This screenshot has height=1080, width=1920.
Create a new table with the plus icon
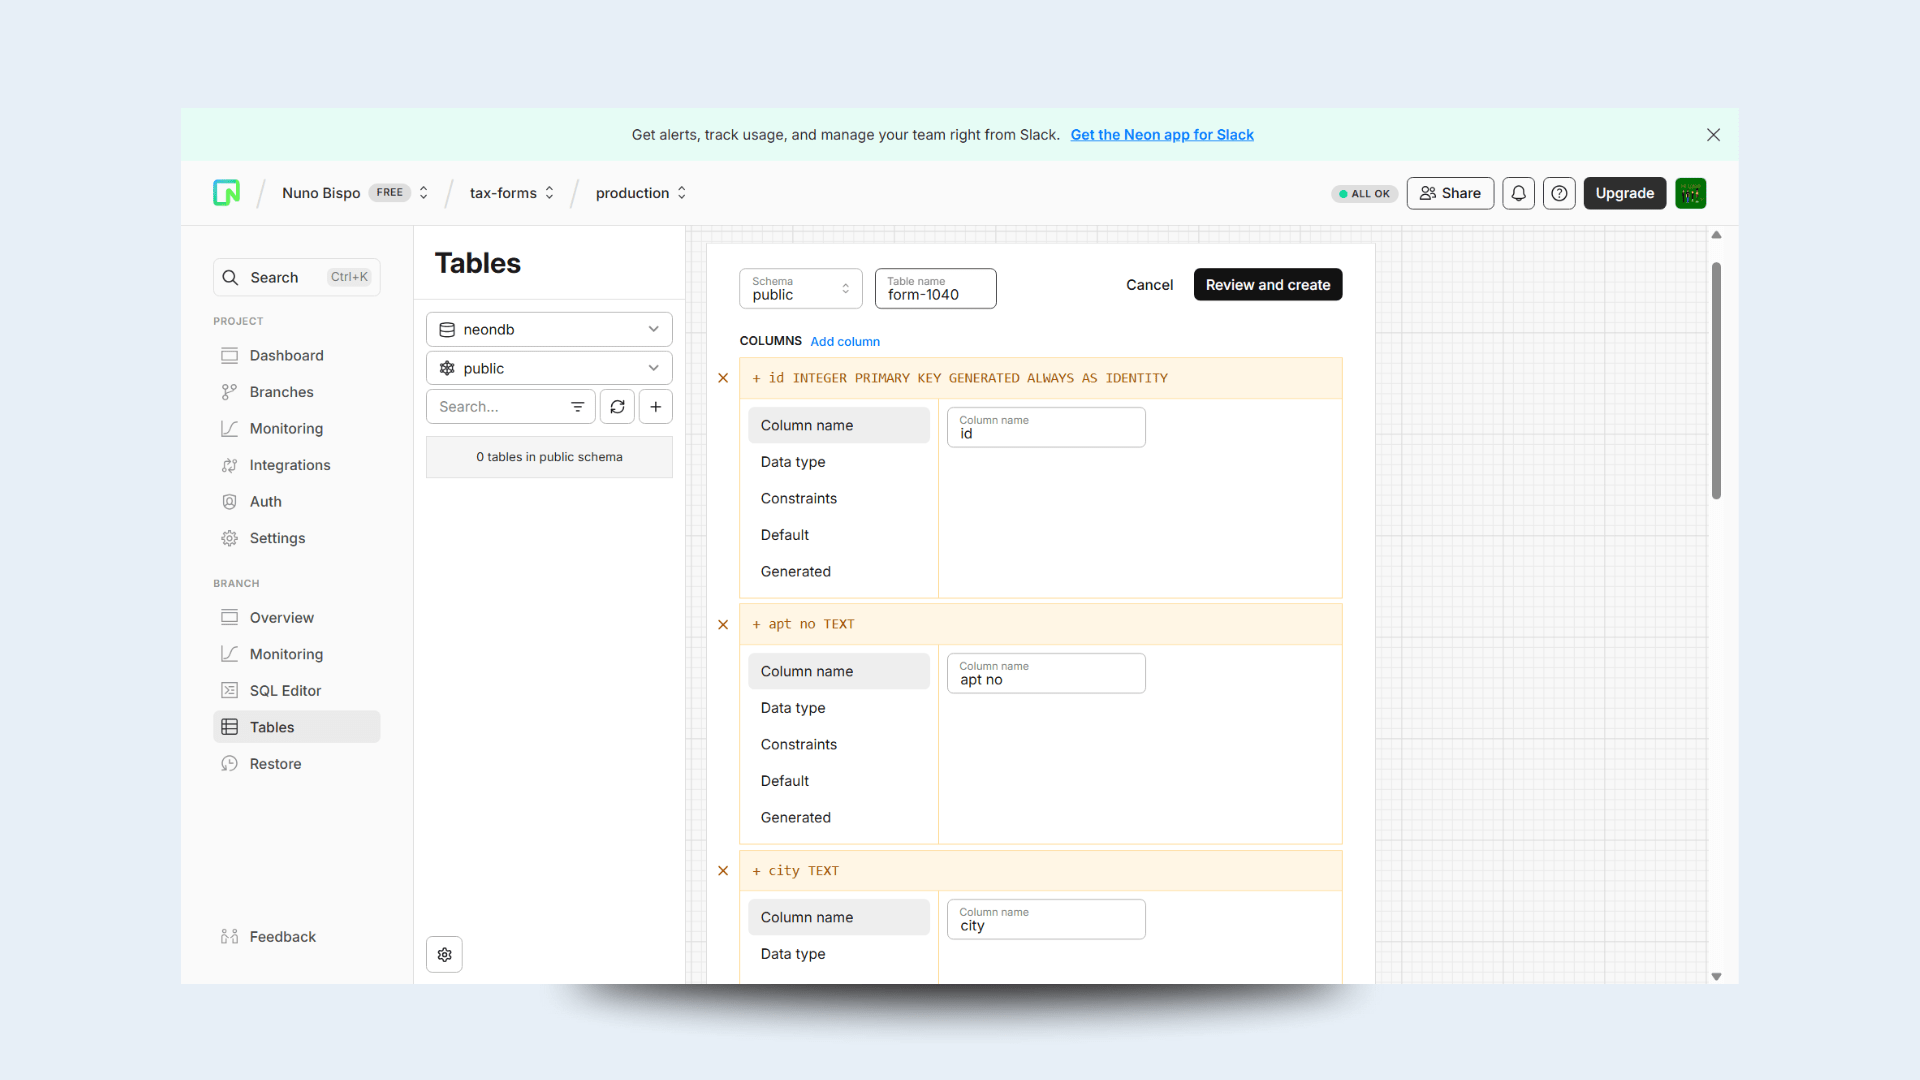click(x=655, y=406)
